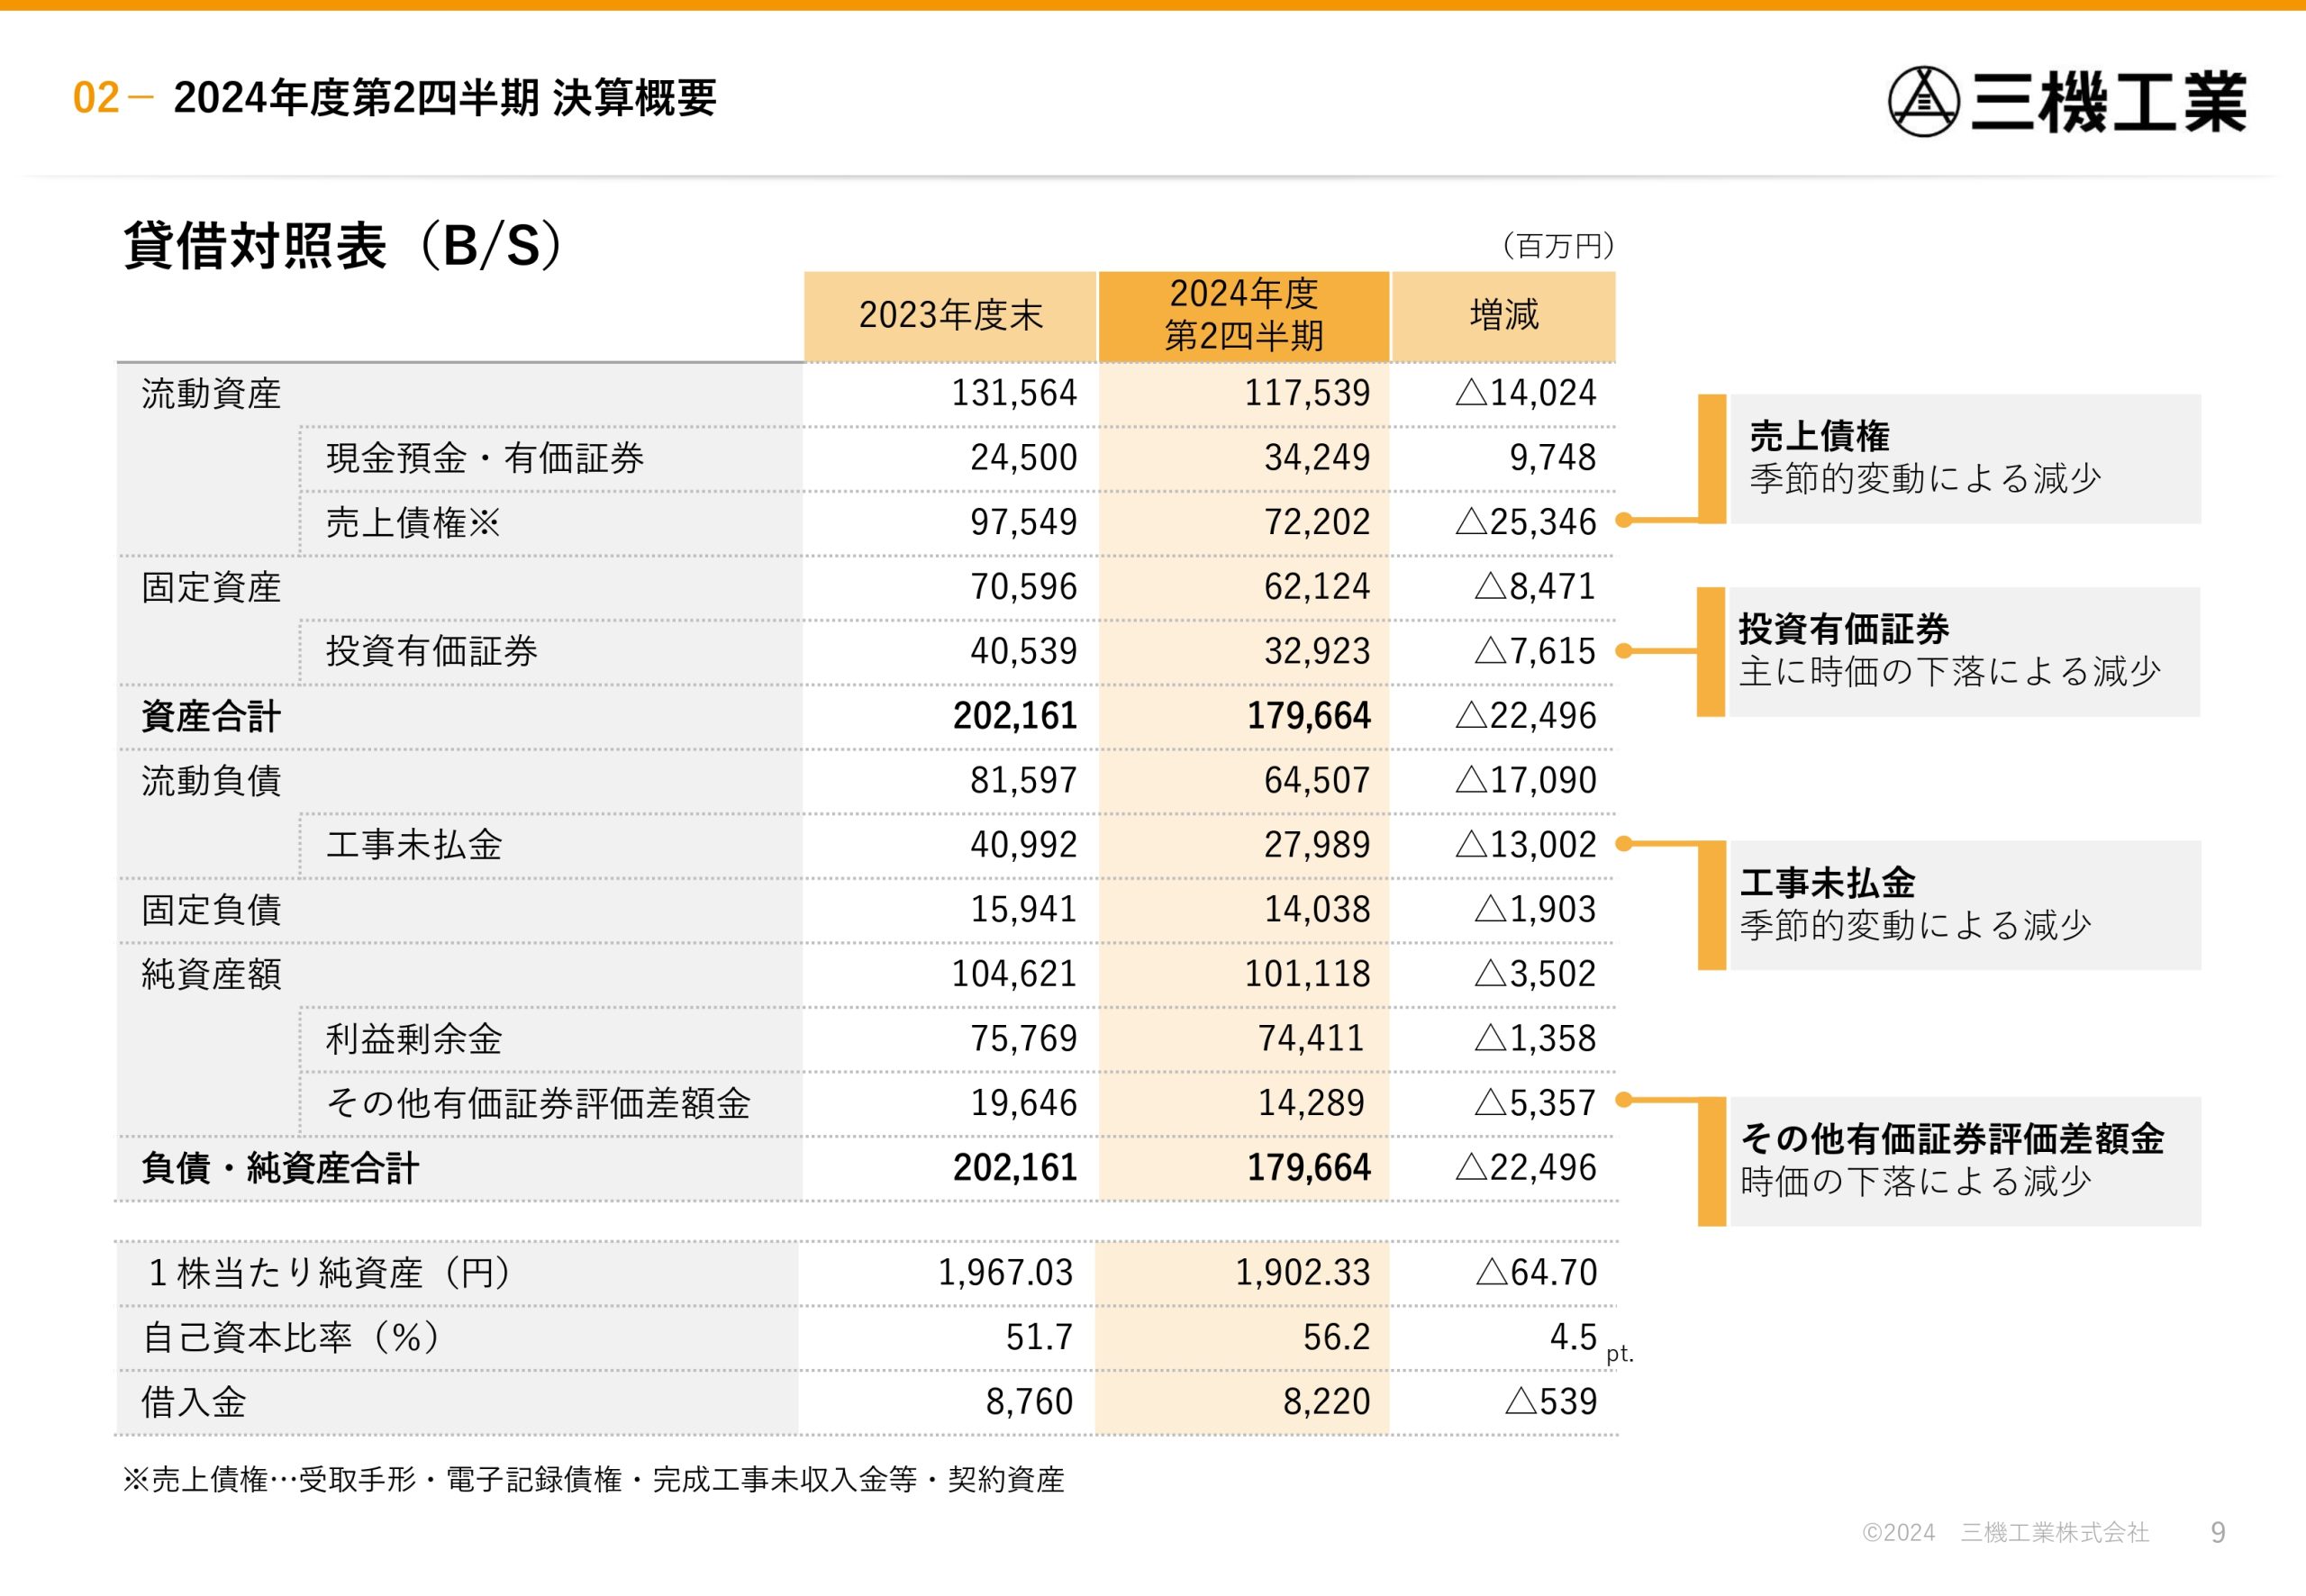Click the change value △14,024
The height and width of the screenshot is (1596, 2306).
[x=1526, y=393]
